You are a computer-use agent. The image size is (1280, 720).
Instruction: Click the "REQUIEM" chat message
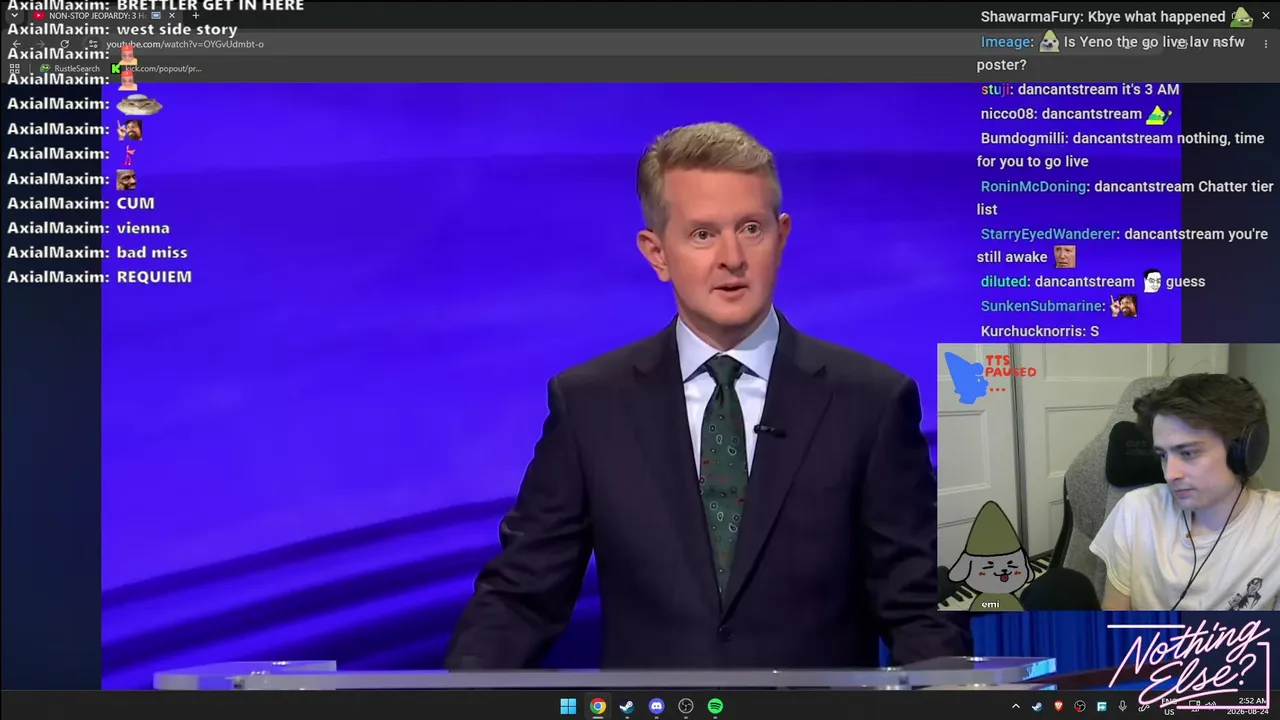154,277
